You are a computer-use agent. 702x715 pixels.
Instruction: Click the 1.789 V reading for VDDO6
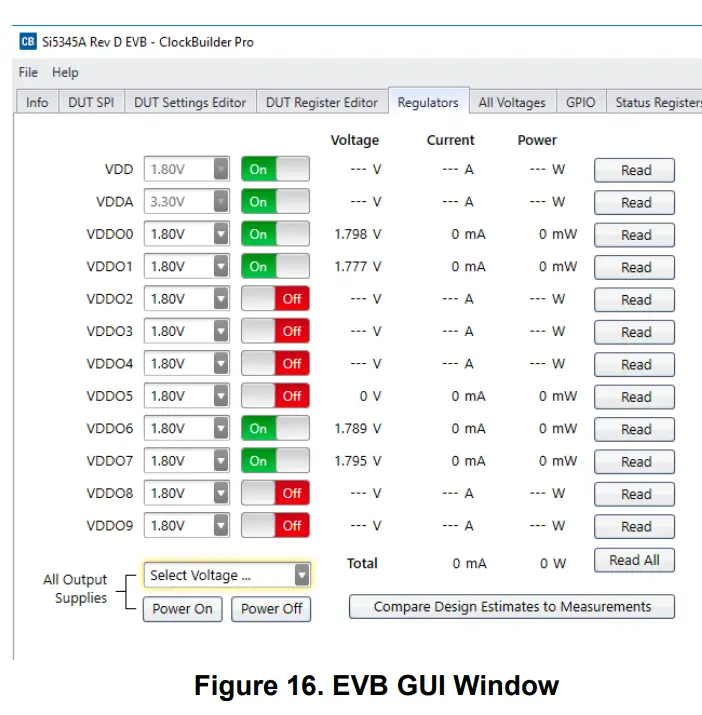point(358,428)
